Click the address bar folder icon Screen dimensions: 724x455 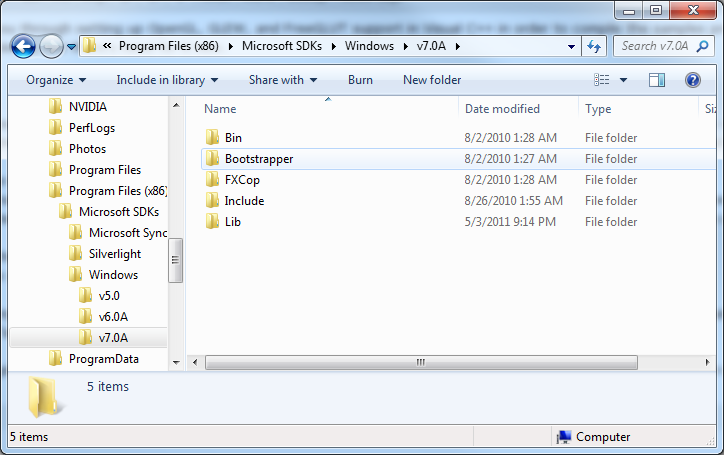90,46
